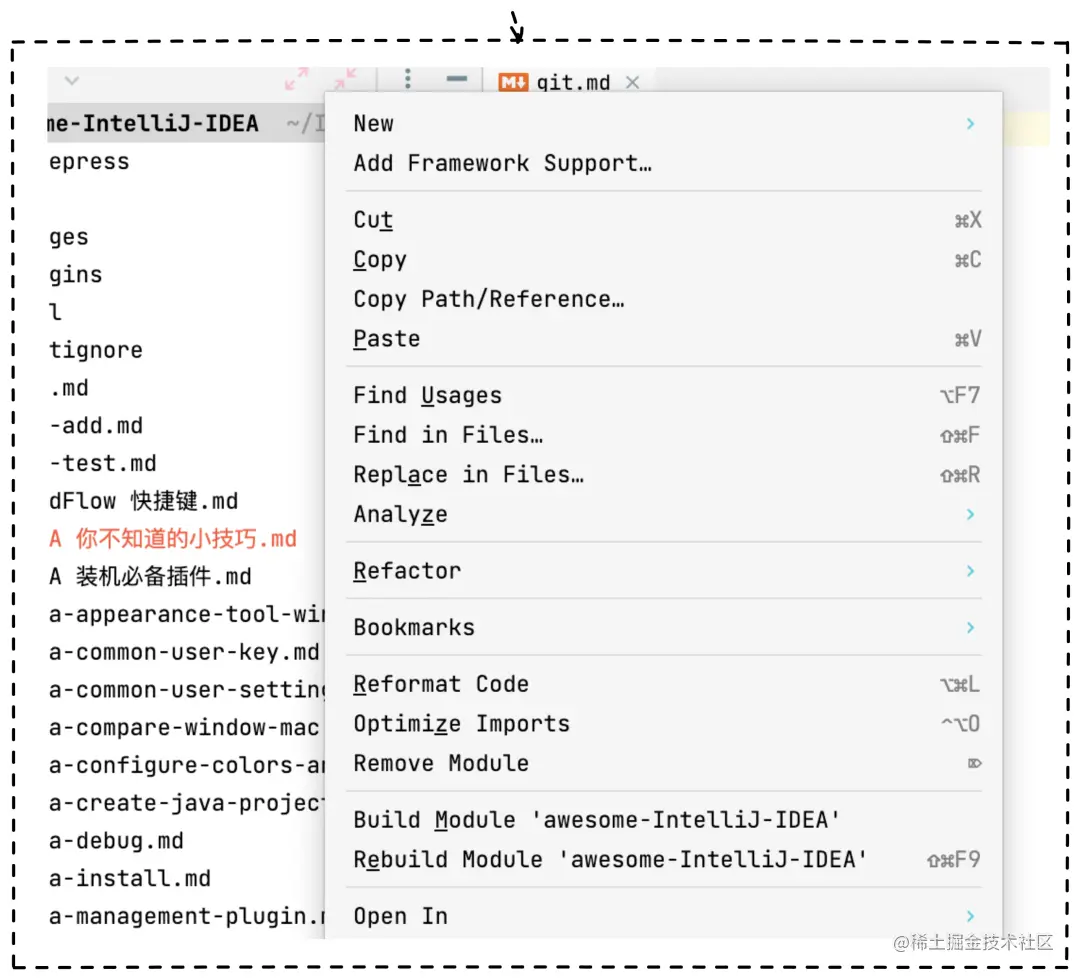Open the Bookmarks menu entry

click(x=664, y=628)
